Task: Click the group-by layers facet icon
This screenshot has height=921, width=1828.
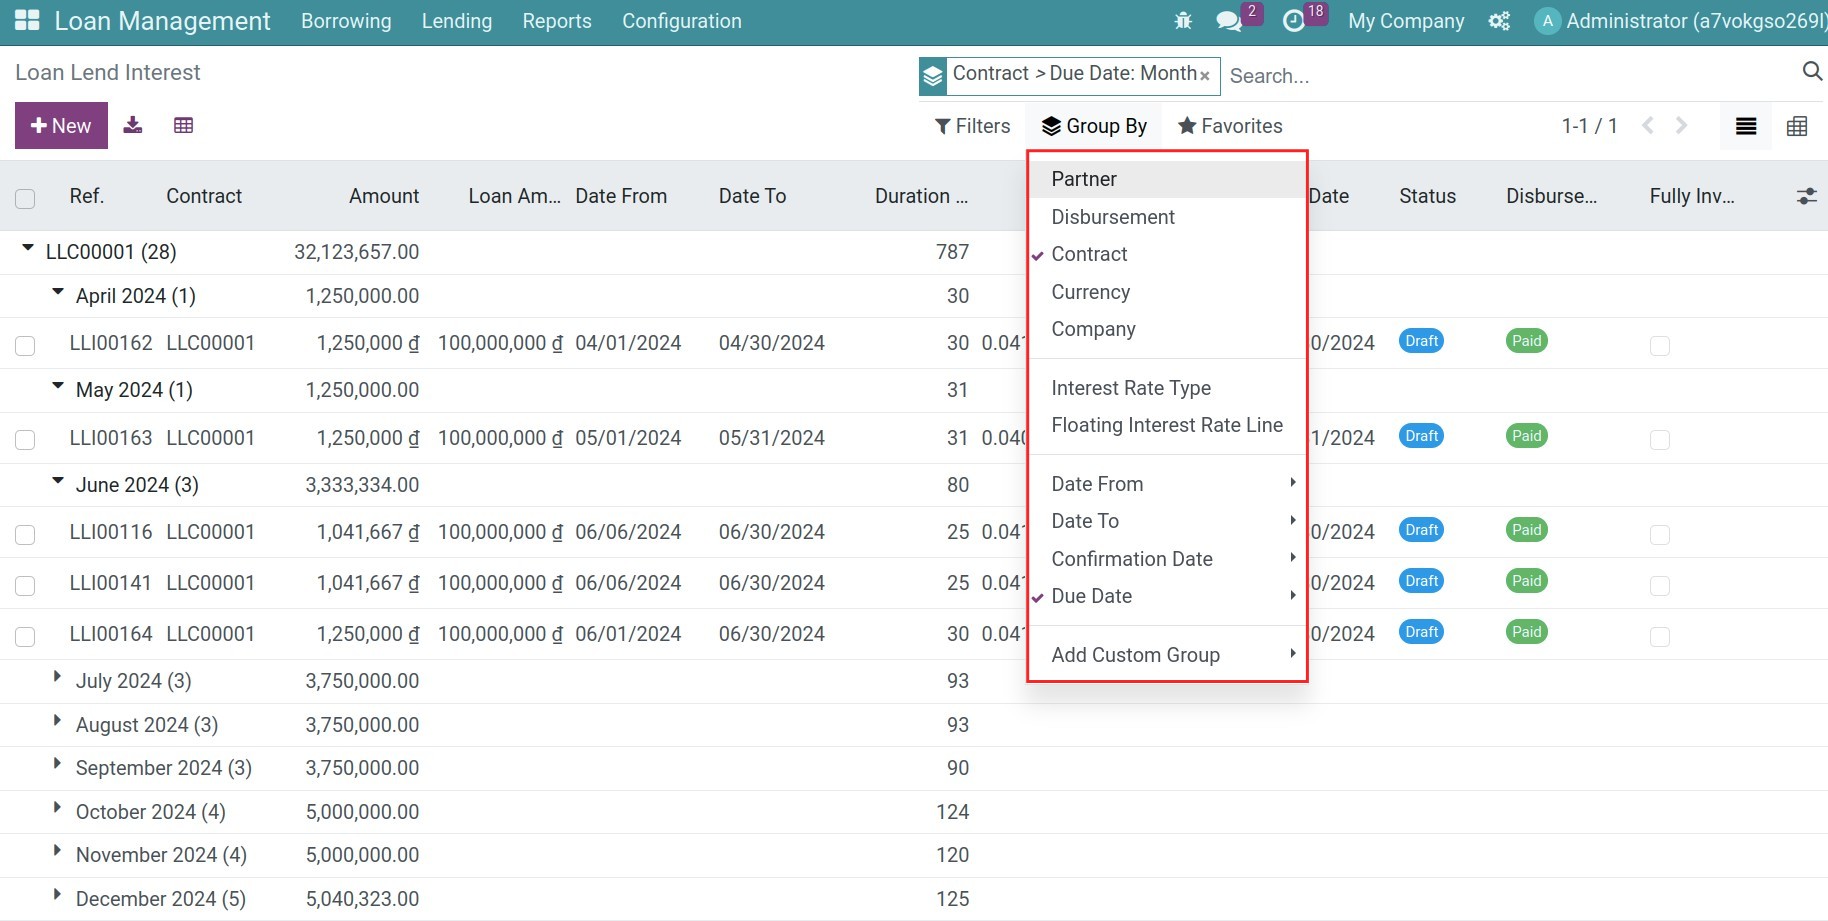Action: click(x=933, y=76)
